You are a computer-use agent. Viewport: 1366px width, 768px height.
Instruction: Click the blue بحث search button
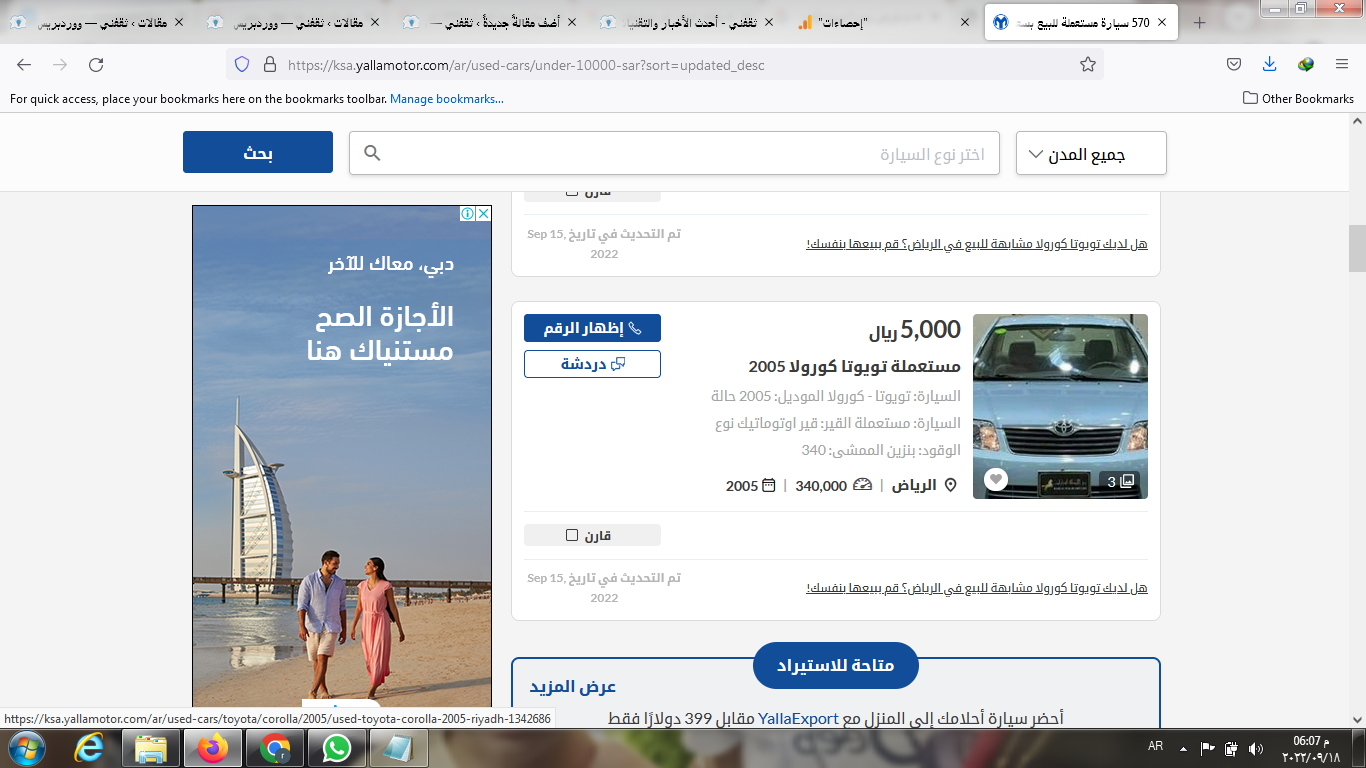258,152
